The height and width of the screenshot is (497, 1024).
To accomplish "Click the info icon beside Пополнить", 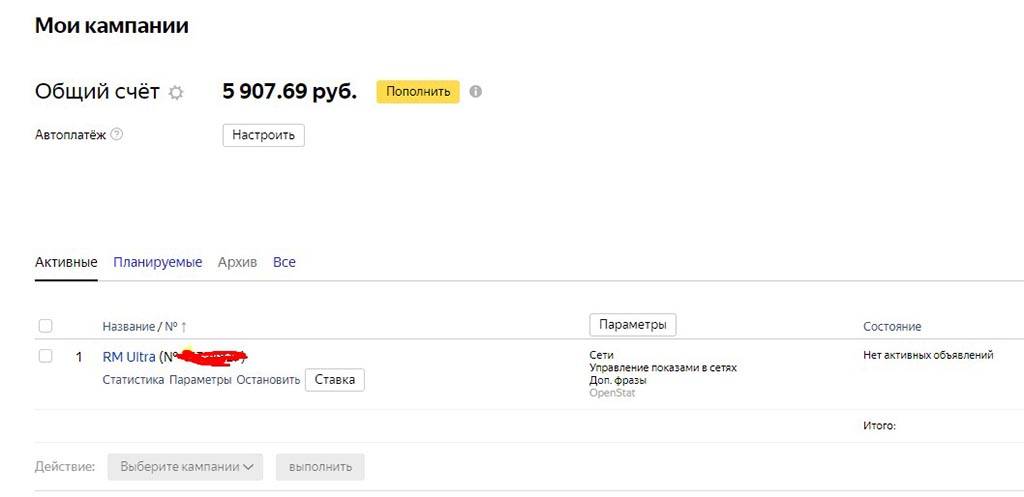I will tap(475, 91).
